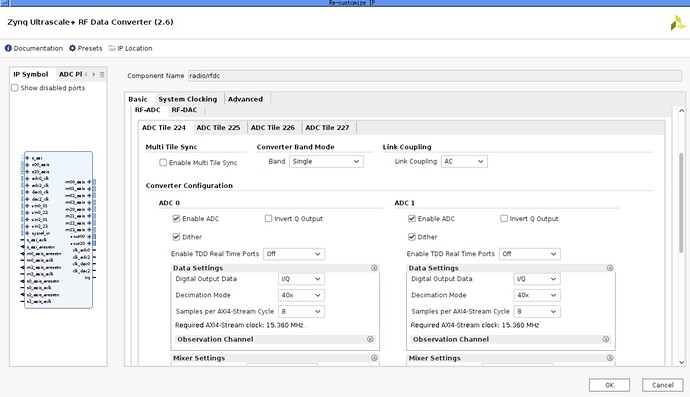The image size is (690, 397).
Task: Open ADC 0 Samples per AXI4-Stream Cycle dropdown
Action: pos(301,312)
